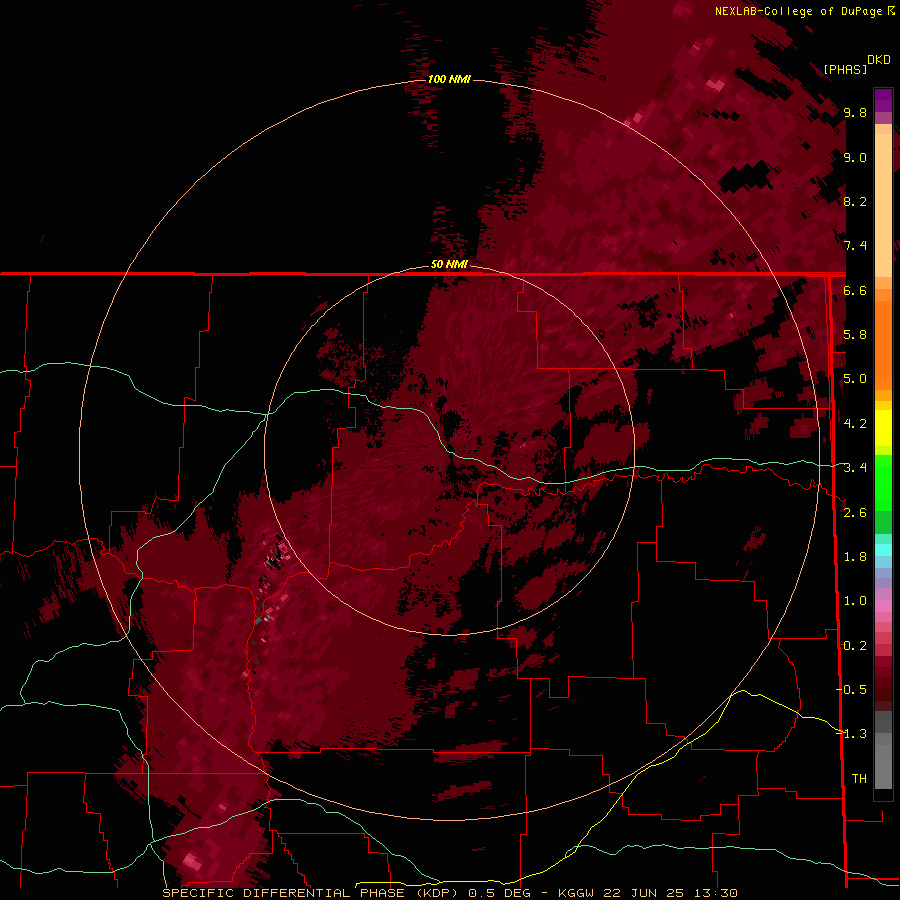The image size is (900, 900).
Task: Click the 13:30 timestamp
Action: point(715,893)
